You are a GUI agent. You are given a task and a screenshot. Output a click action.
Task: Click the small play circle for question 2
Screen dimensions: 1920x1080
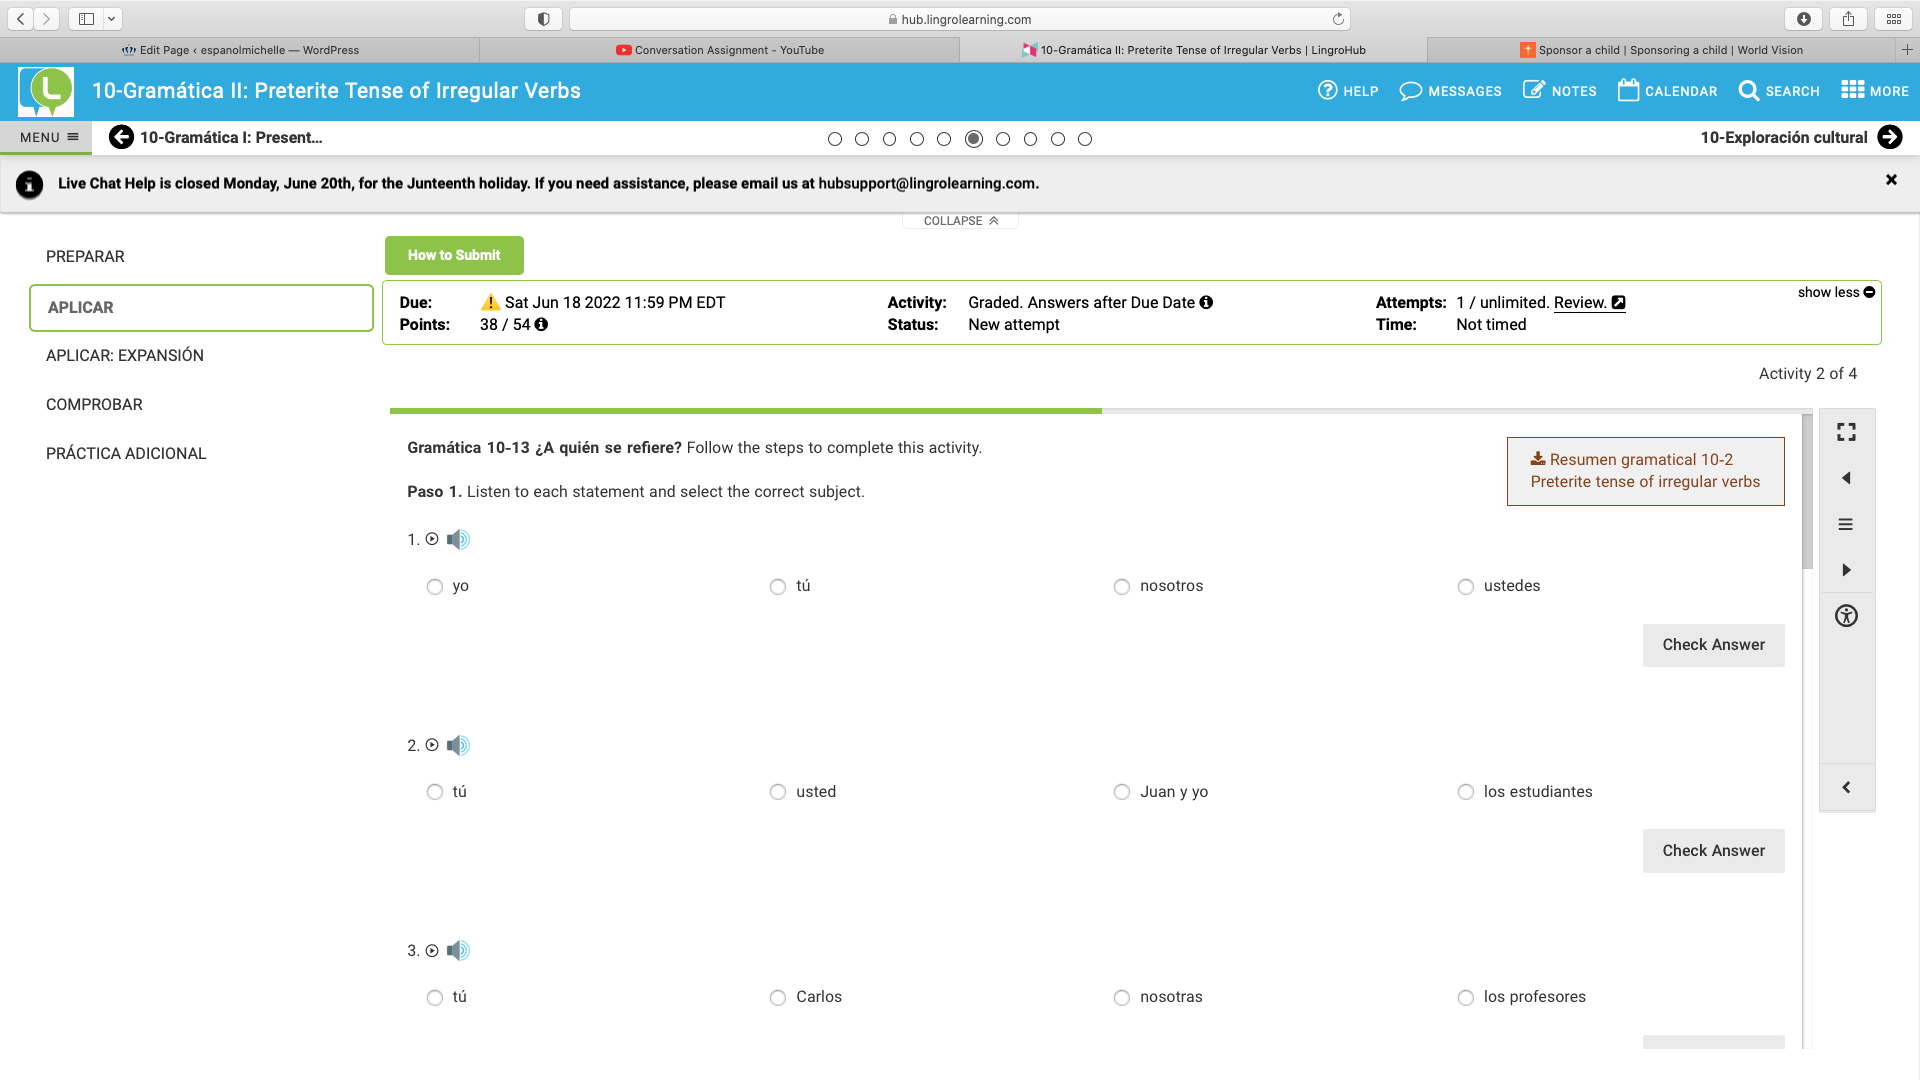point(432,745)
